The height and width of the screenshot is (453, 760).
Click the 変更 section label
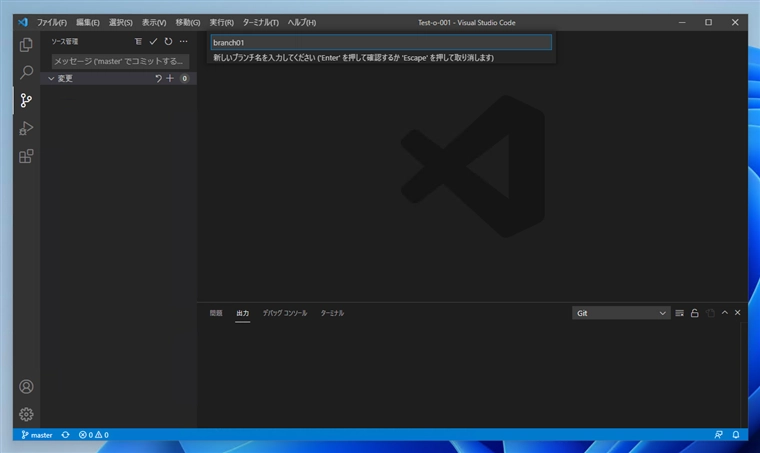point(65,78)
